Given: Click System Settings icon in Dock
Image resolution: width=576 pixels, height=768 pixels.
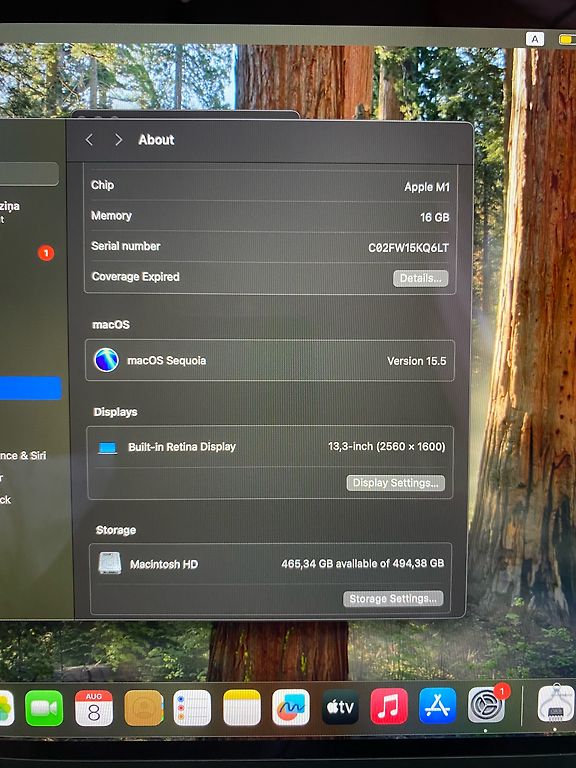Looking at the screenshot, I should point(486,705).
